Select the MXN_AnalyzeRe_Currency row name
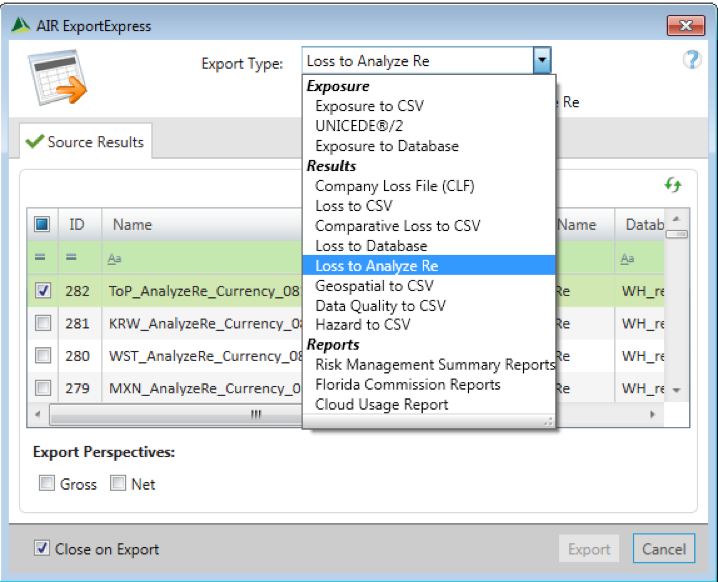This screenshot has height=582, width=718. (205, 389)
